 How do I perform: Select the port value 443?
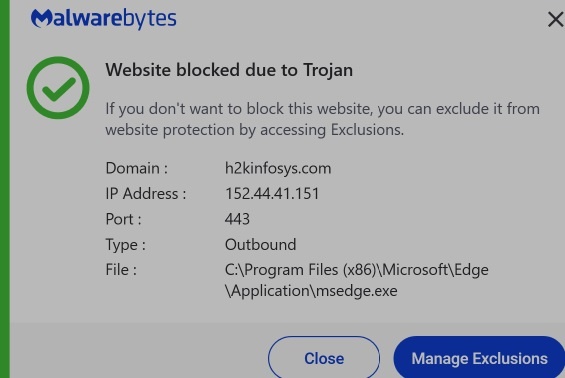tap(237, 219)
